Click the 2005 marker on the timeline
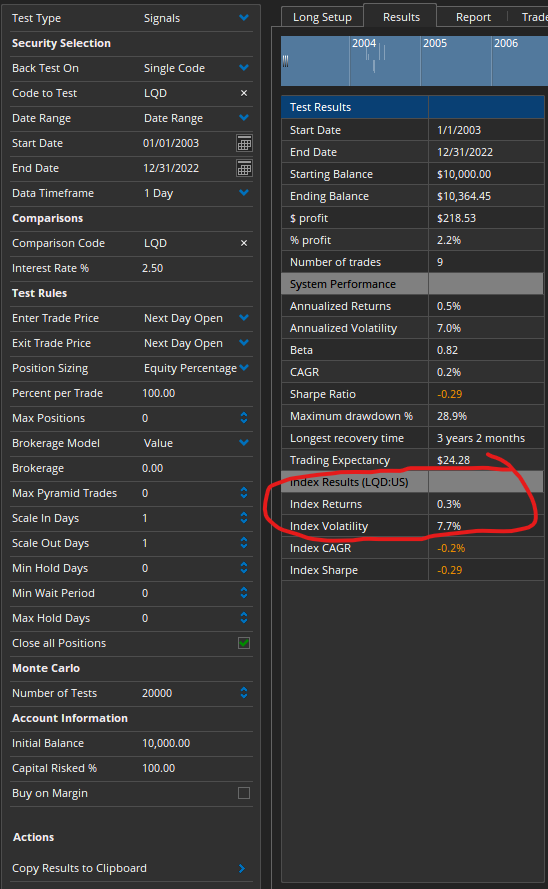Image resolution: width=548 pixels, height=889 pixels. click(435, 43)
